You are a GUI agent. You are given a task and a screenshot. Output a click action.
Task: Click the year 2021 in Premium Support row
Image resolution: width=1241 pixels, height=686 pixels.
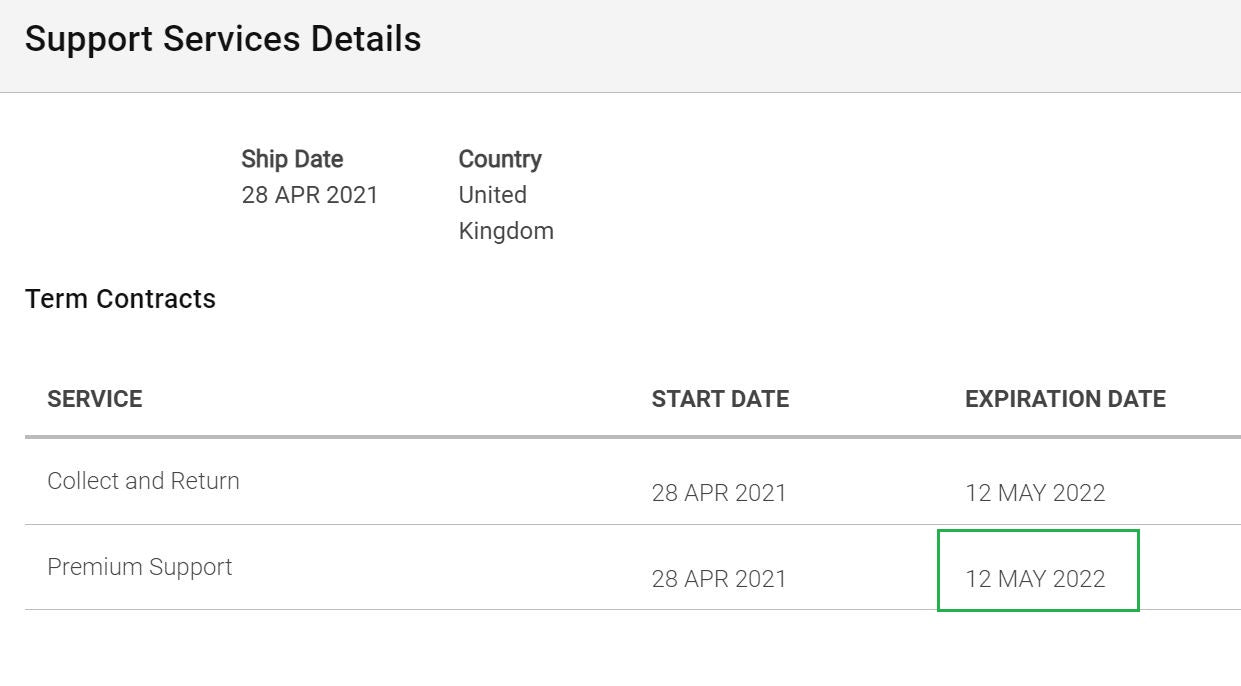coord(761,579)
